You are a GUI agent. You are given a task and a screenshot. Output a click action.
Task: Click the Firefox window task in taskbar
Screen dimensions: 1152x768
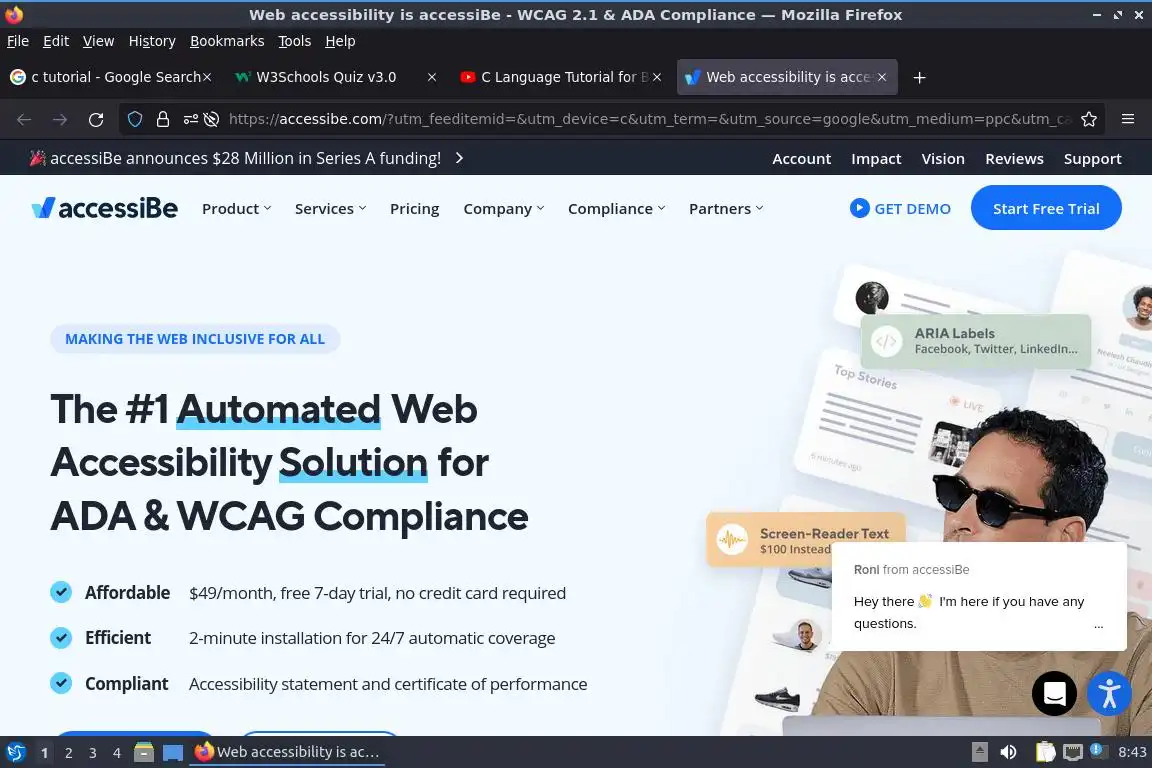[x=287, y=752]
